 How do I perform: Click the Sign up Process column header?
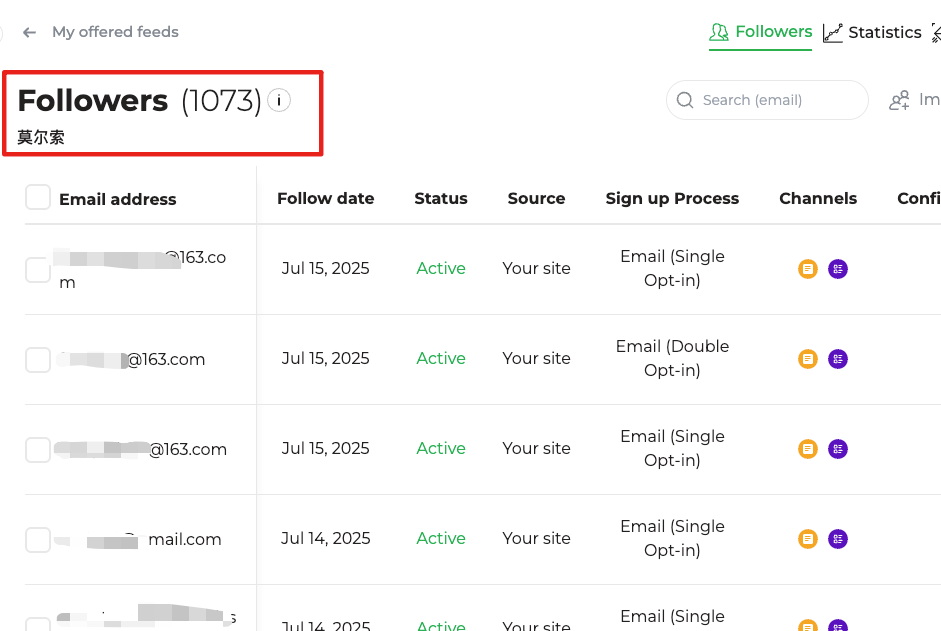pyautogui.click(x=672, y=198)
